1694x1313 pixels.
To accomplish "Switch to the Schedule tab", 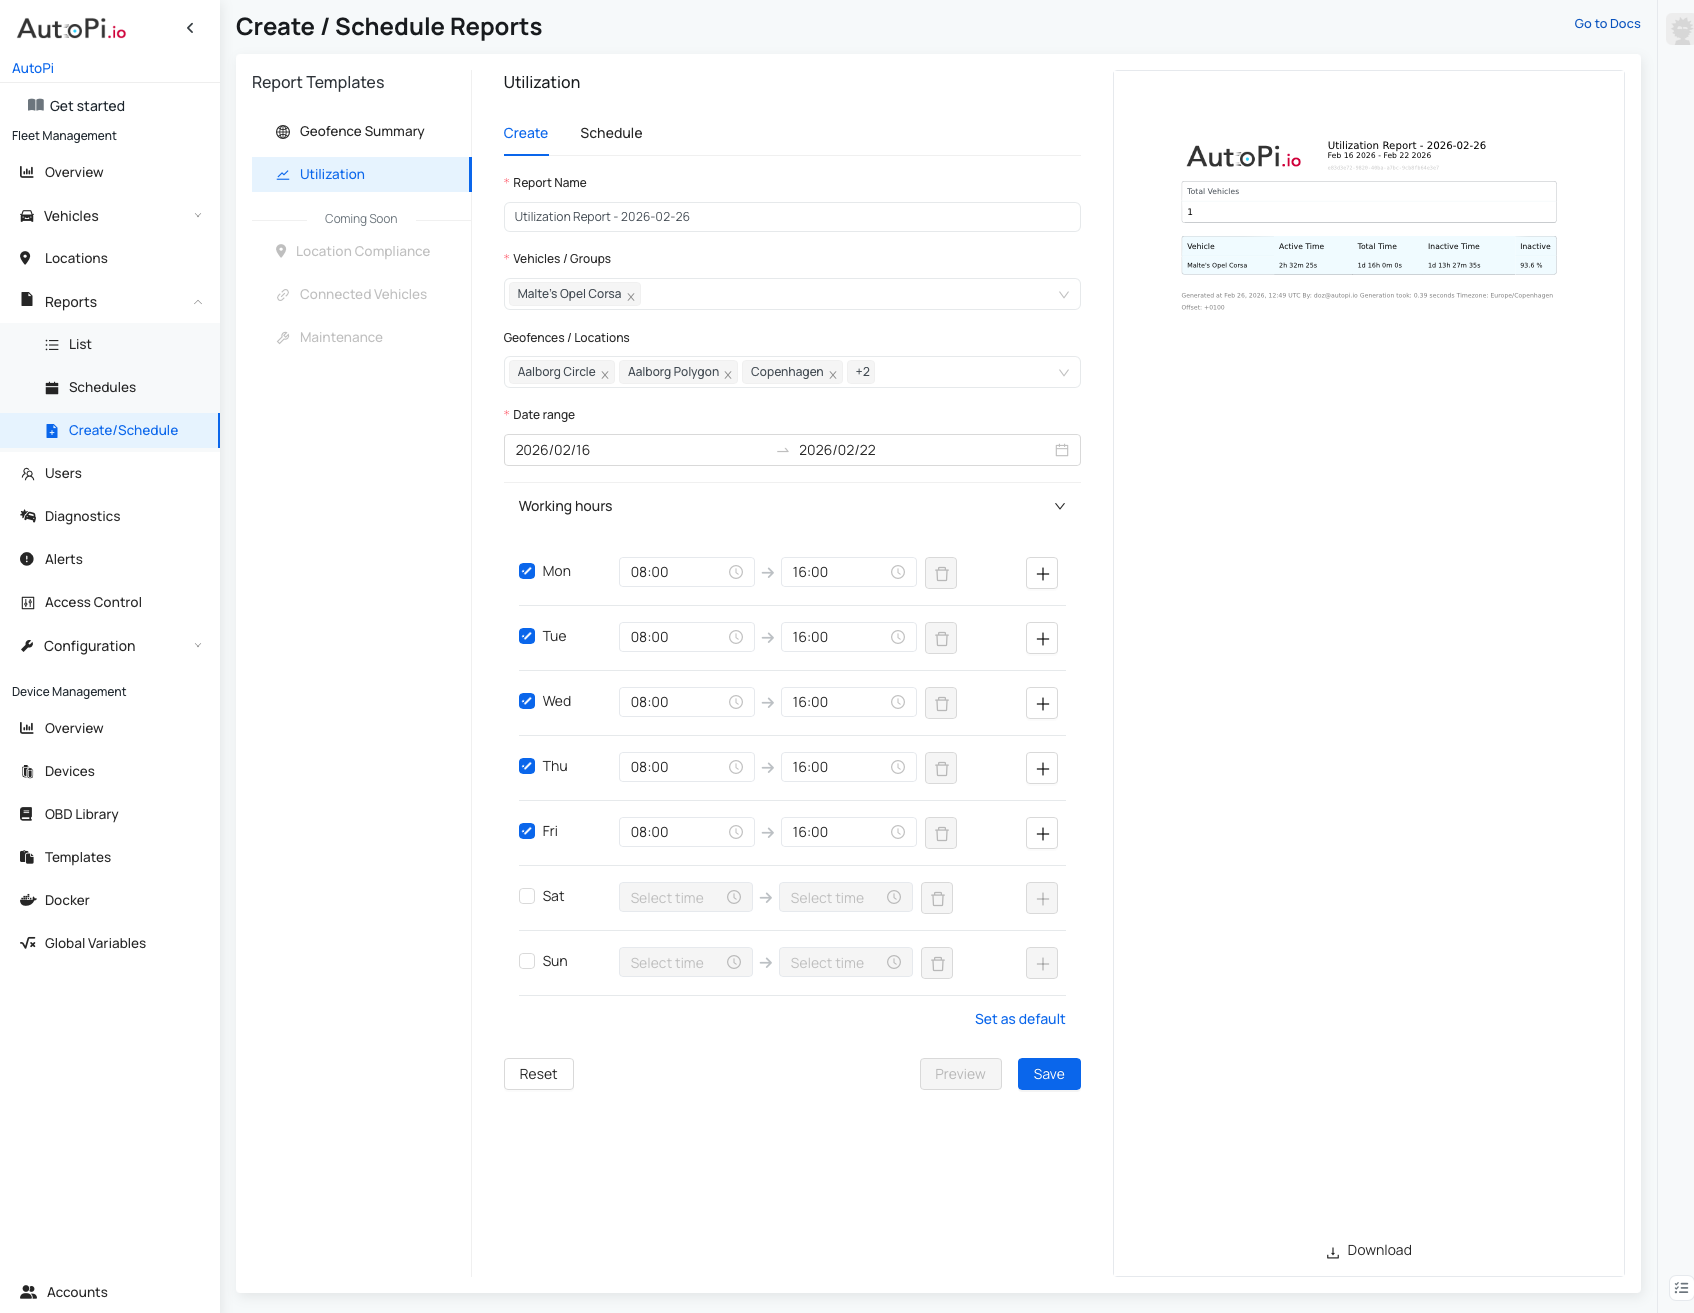I will pos(611,133).
